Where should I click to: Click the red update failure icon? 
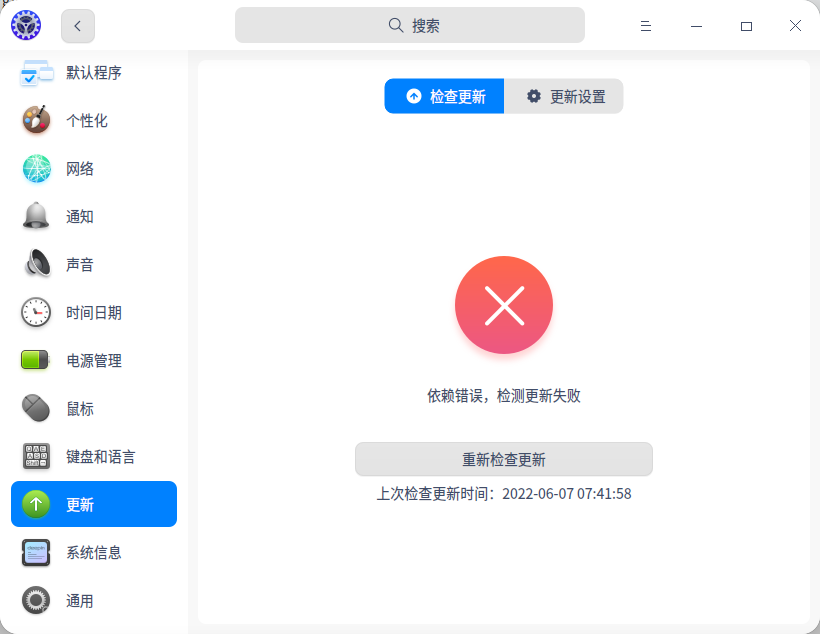503,305
